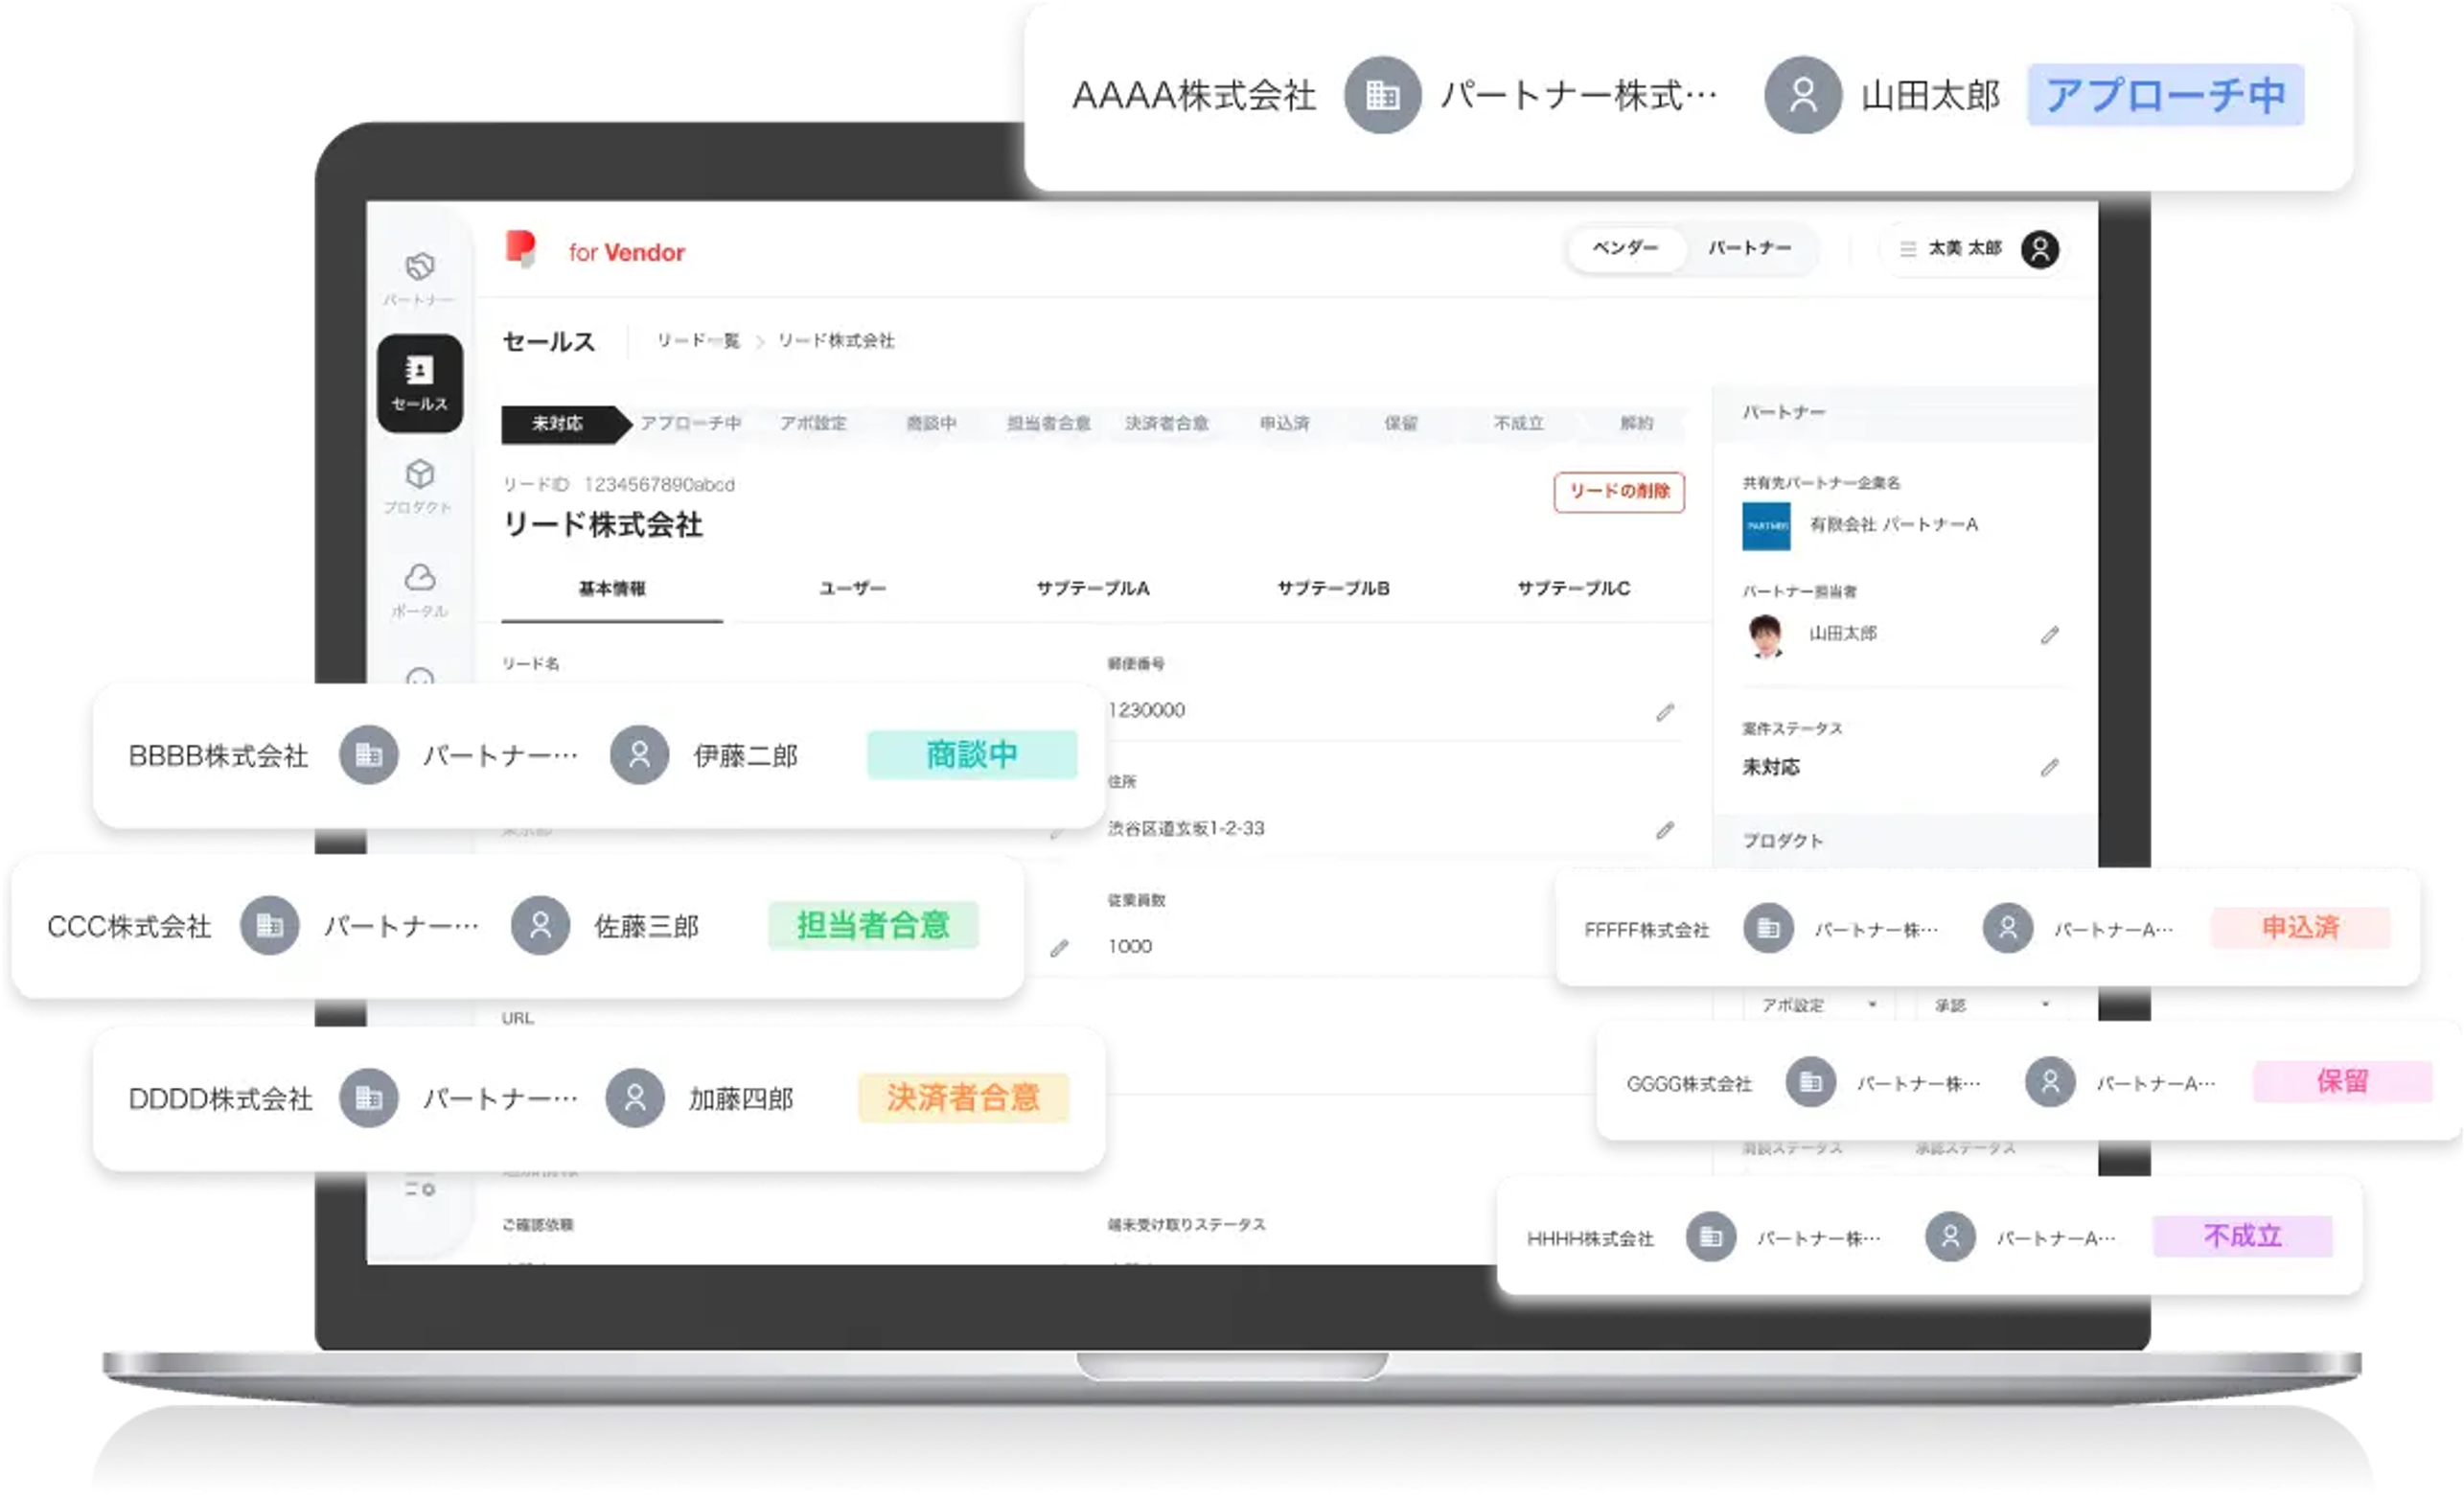Viewport: 2464px width, 1502px height.
Task: Select the Sales sidebar icon
Action: [419, 383]
